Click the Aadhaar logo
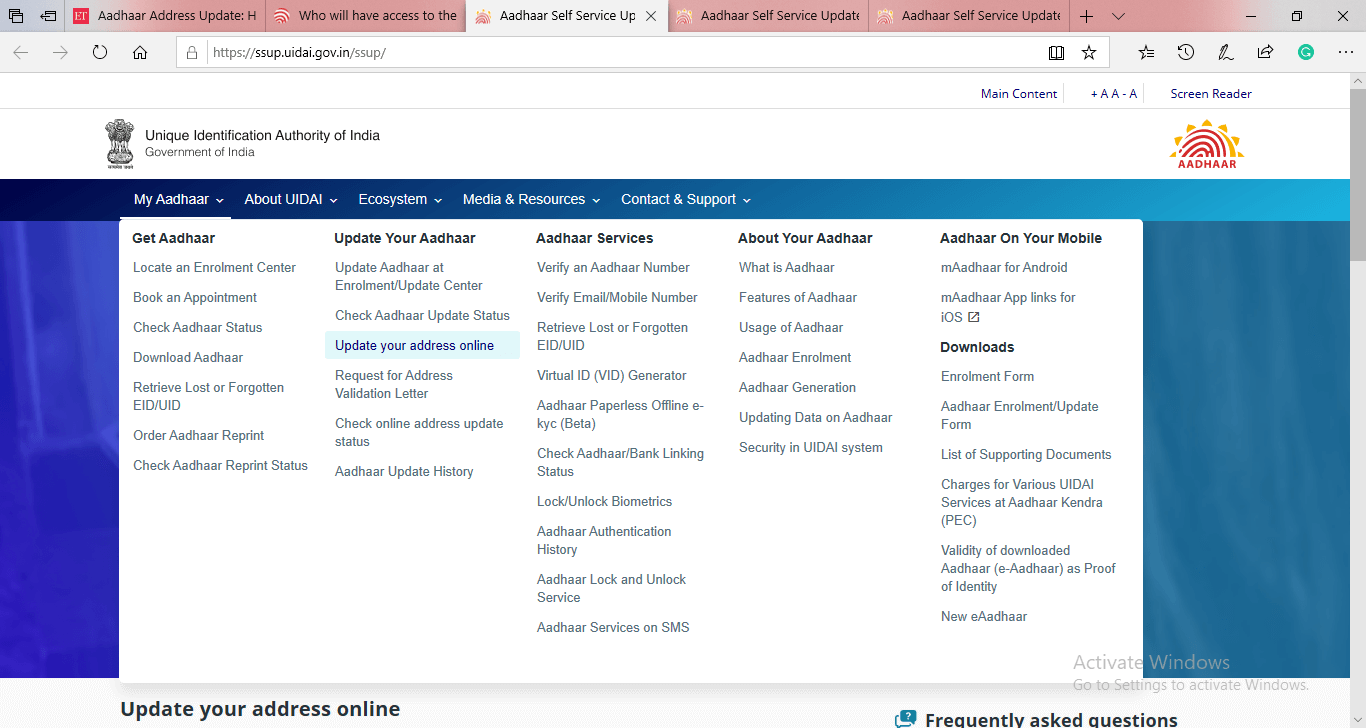Image resolution: width=1366 pixels, height=728 pixels. (1206, 144)
